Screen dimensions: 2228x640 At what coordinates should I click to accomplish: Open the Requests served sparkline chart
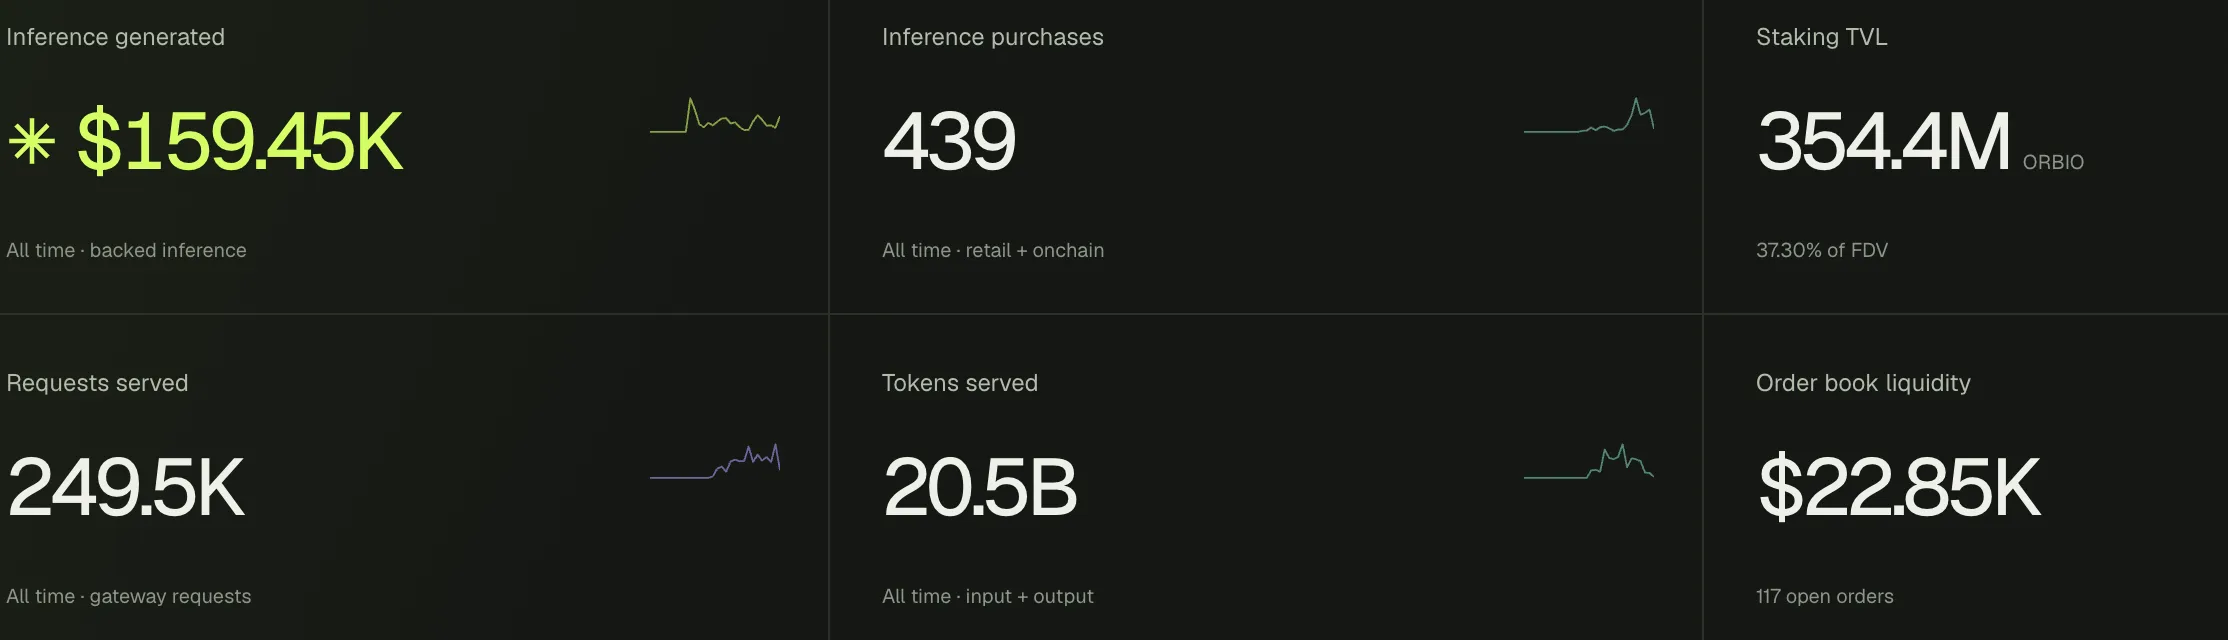(715, 462)
